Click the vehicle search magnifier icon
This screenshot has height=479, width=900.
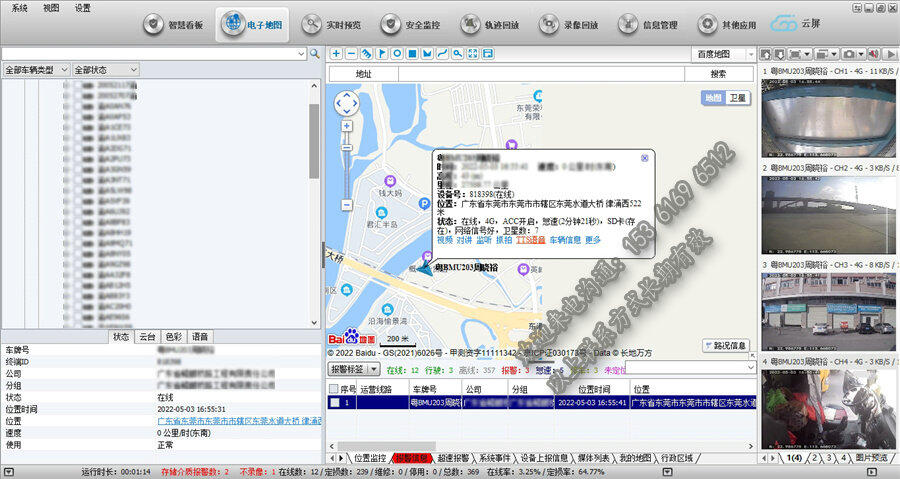click(x=314, y=53)
